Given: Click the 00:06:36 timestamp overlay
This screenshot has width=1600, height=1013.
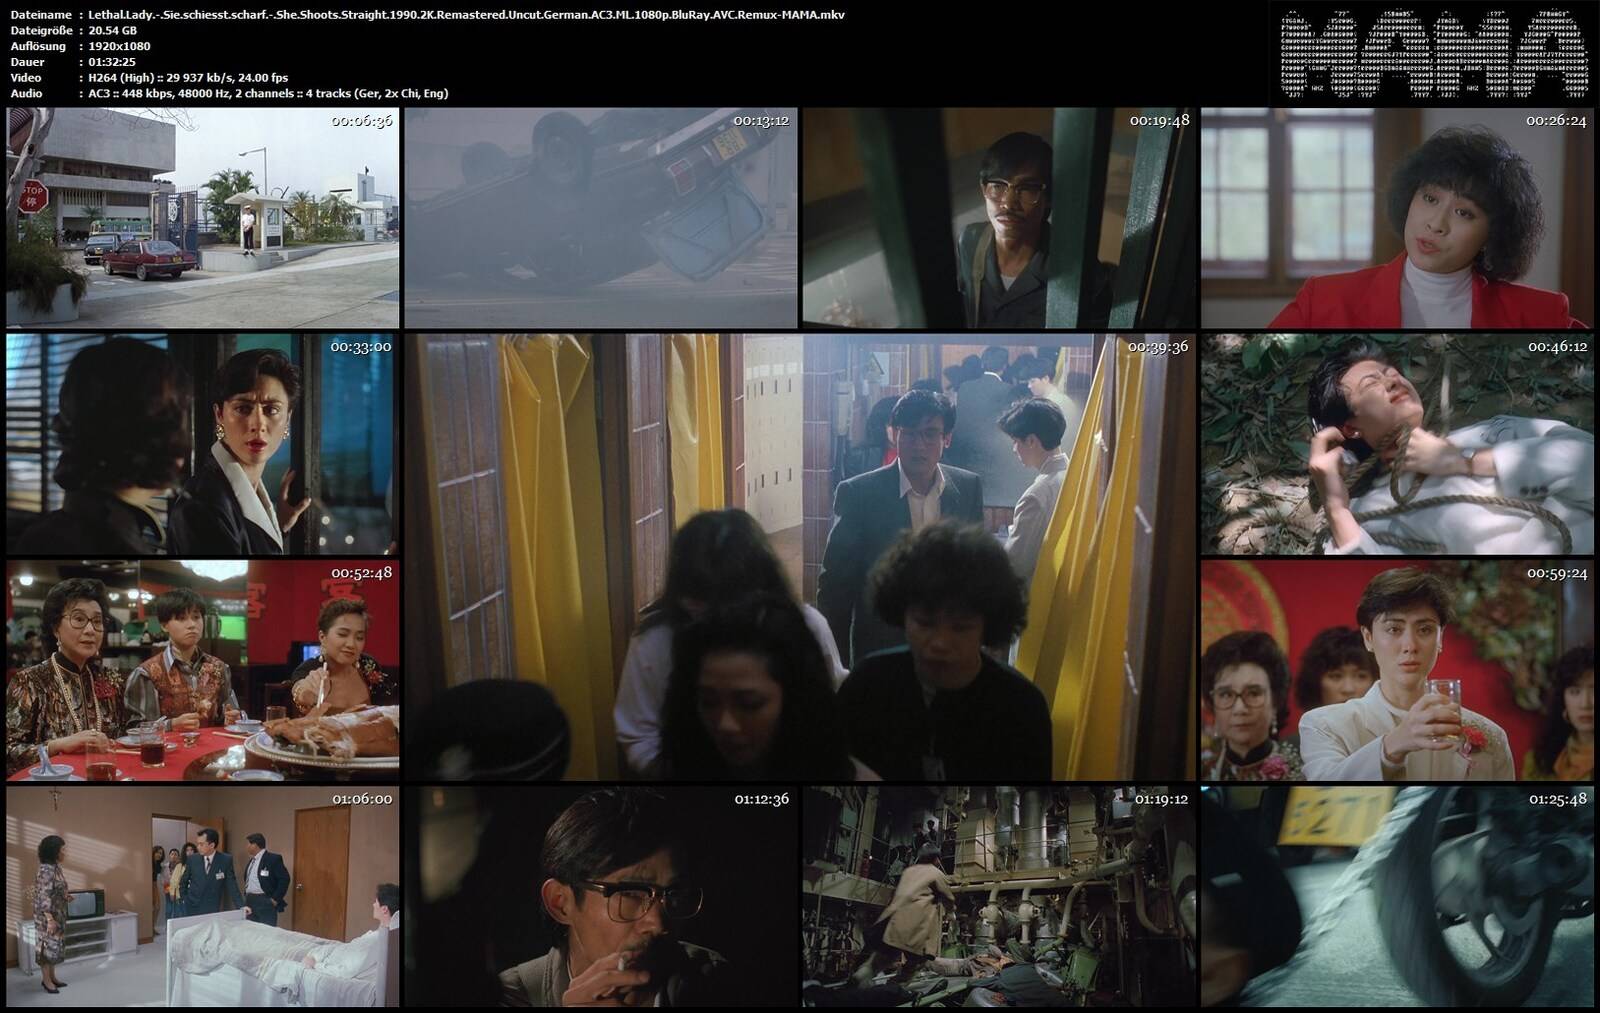Looking at the screenshot, I should click(x=362, y=120).
